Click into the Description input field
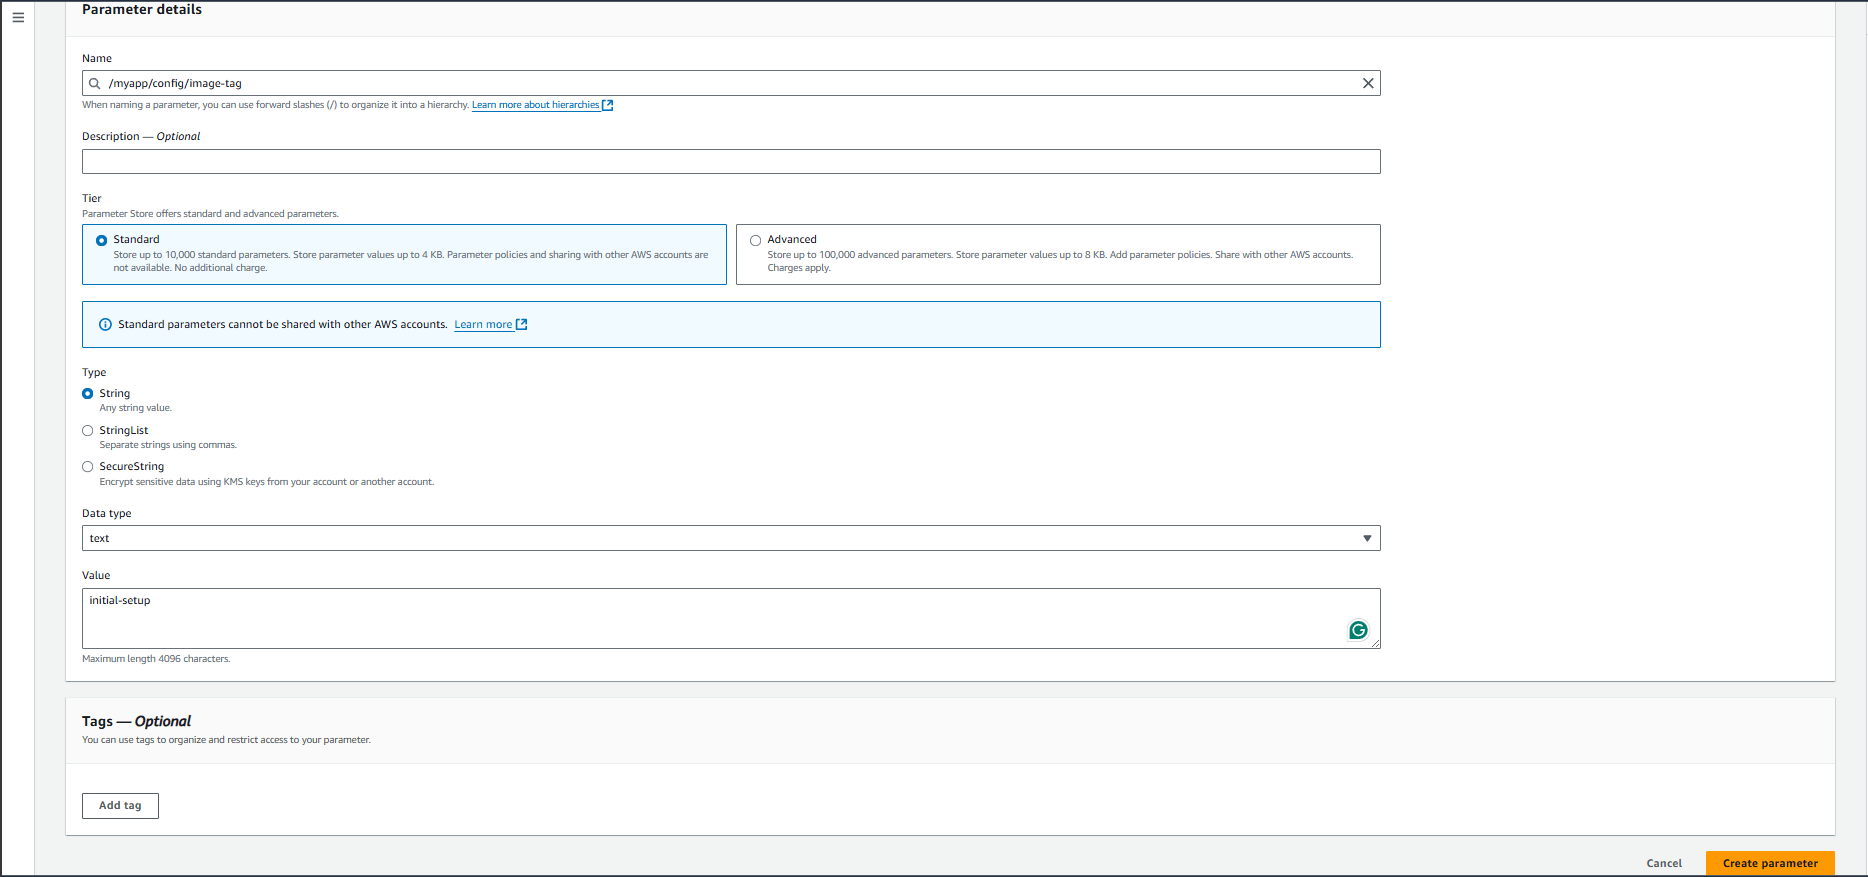 tap(730, 162)
